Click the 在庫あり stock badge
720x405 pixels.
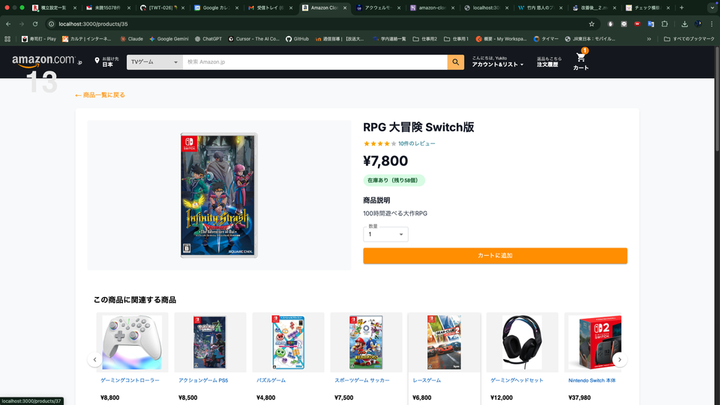(394, 180)
